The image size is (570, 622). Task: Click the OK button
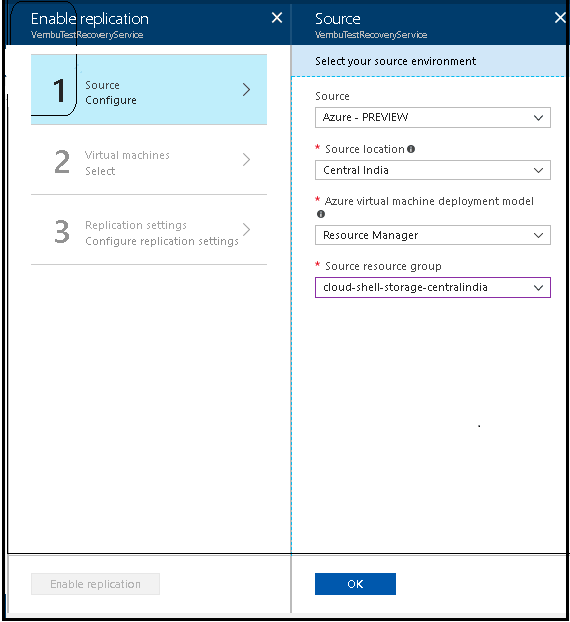click(355, 584)
